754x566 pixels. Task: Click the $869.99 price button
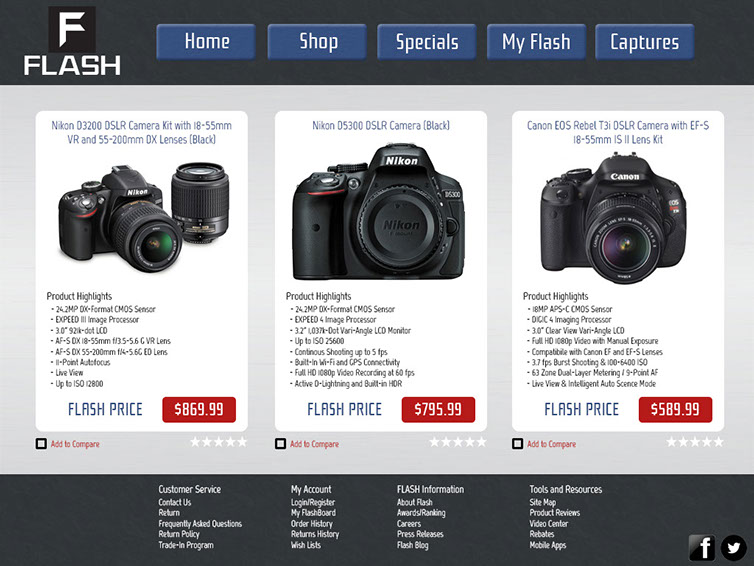(199, 410)
